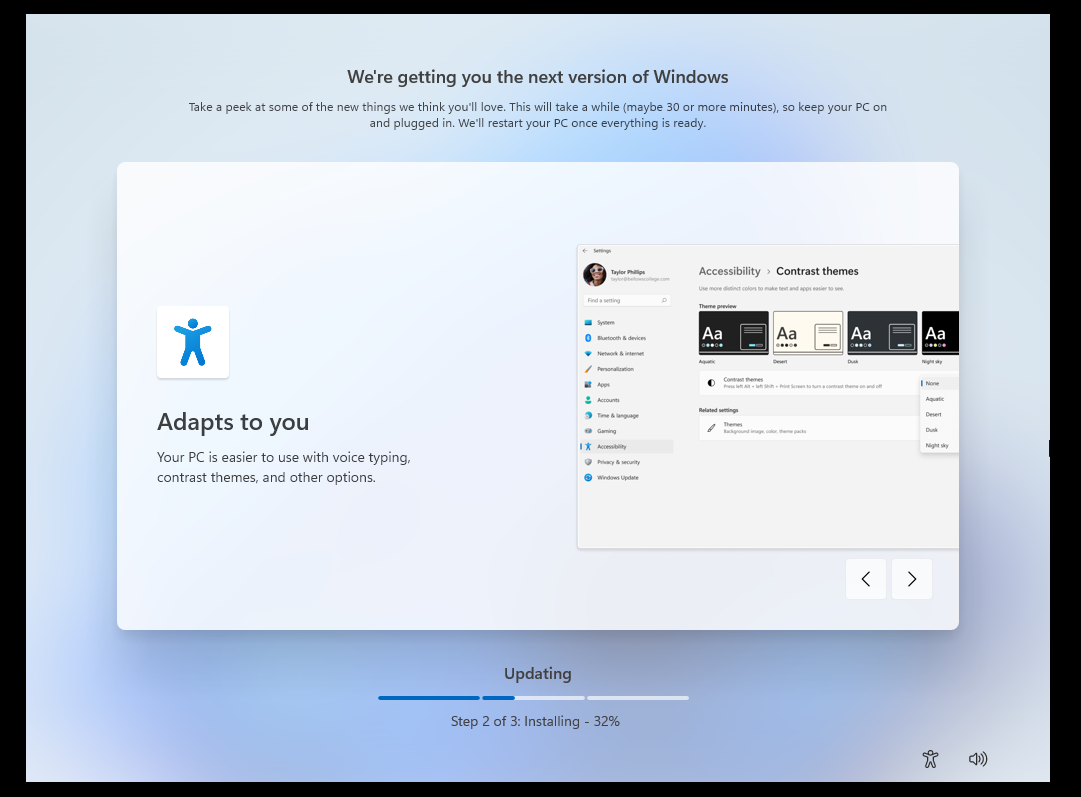Click the Taylor Phillips profile picture
The width and height of the screenshot is (1081, 797).
pyautogui.click(x=594, y=274)
